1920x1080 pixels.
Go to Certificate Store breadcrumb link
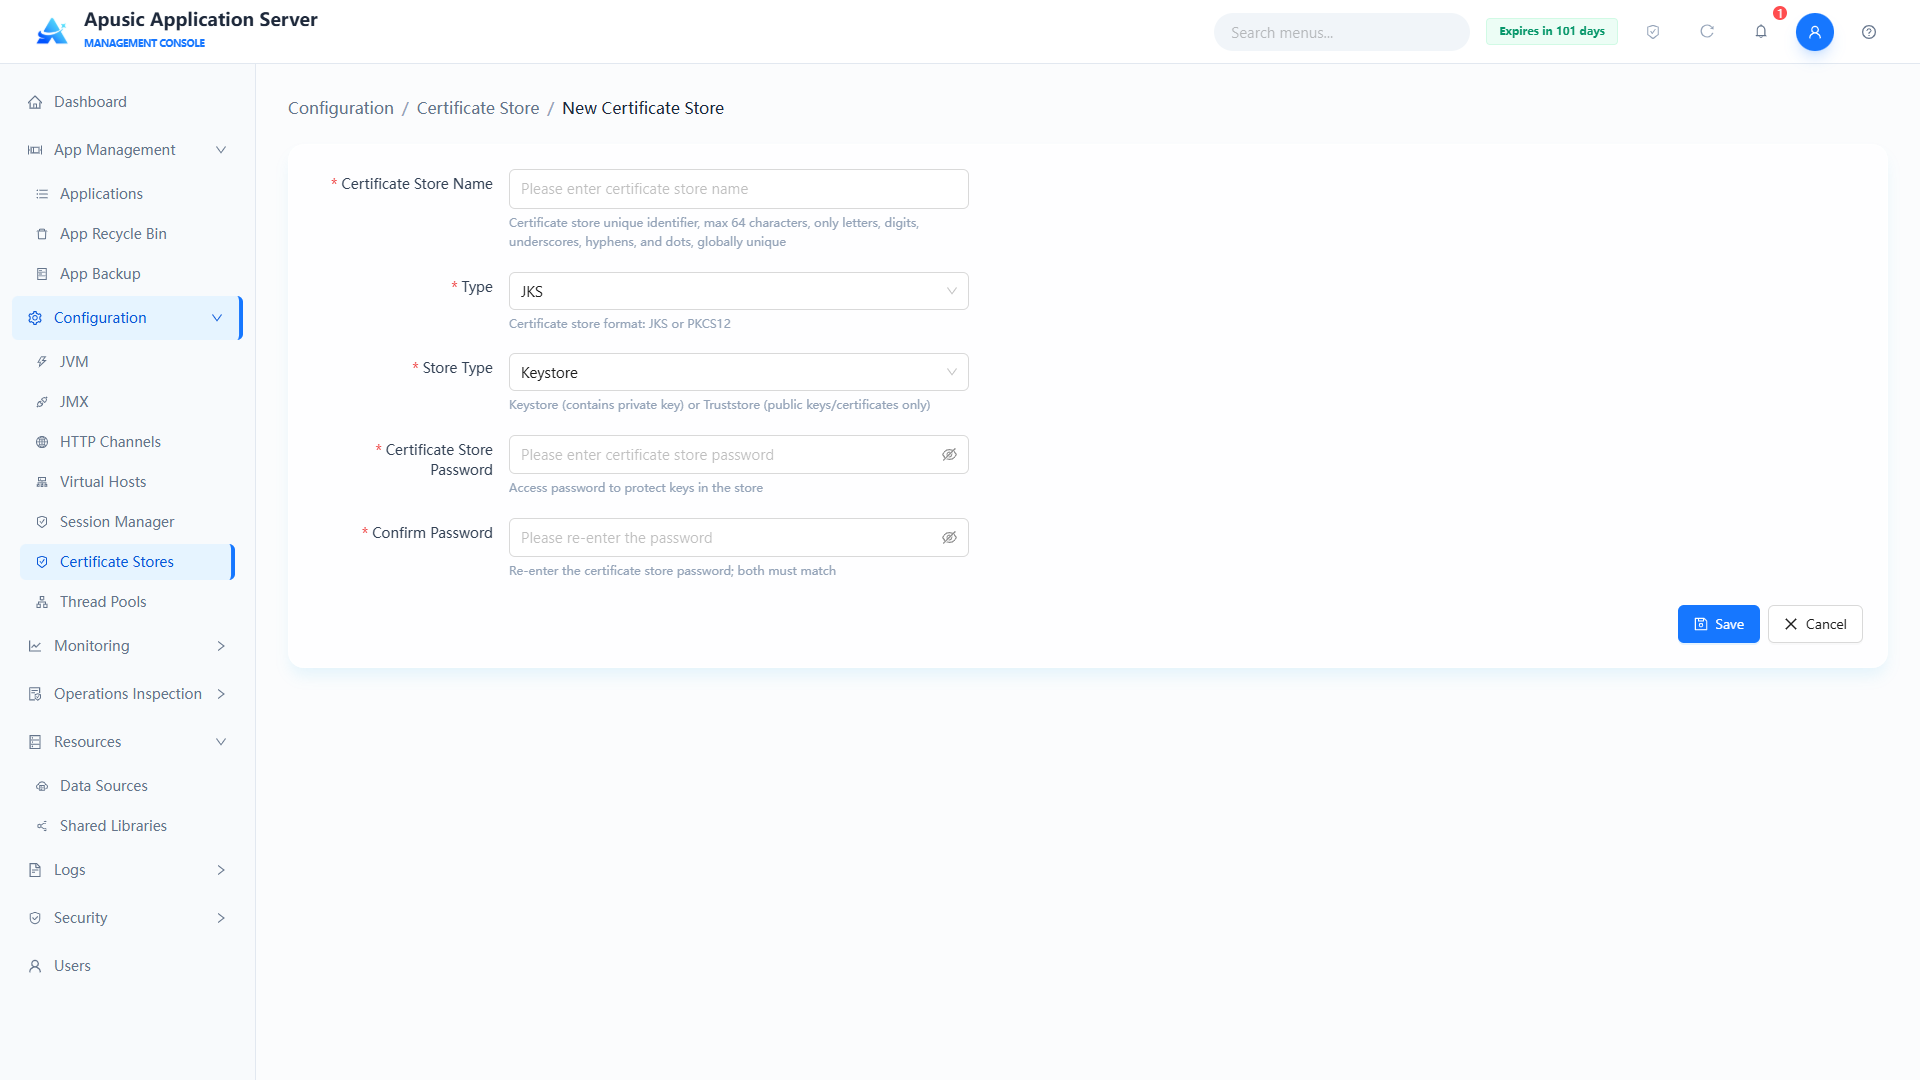pos(478,108)
